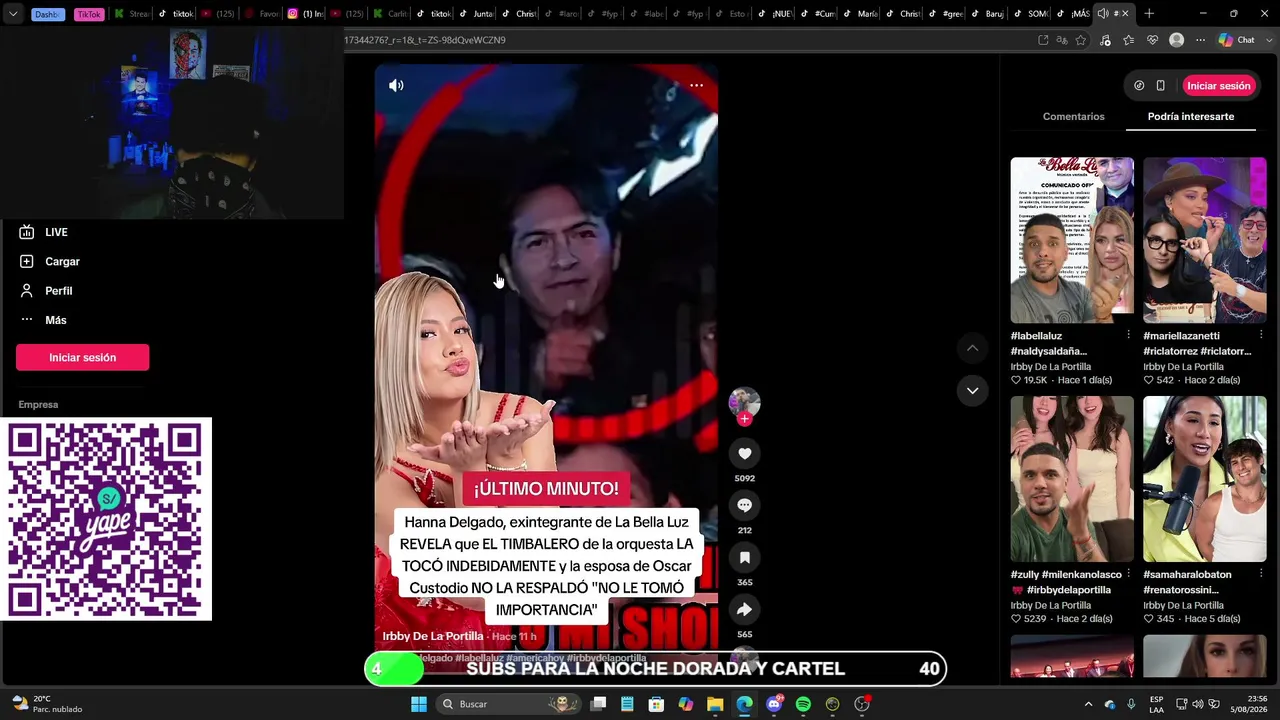
Task: Open the #mariellazanetti recommended video thumbnail
Action: [1204, 240]
